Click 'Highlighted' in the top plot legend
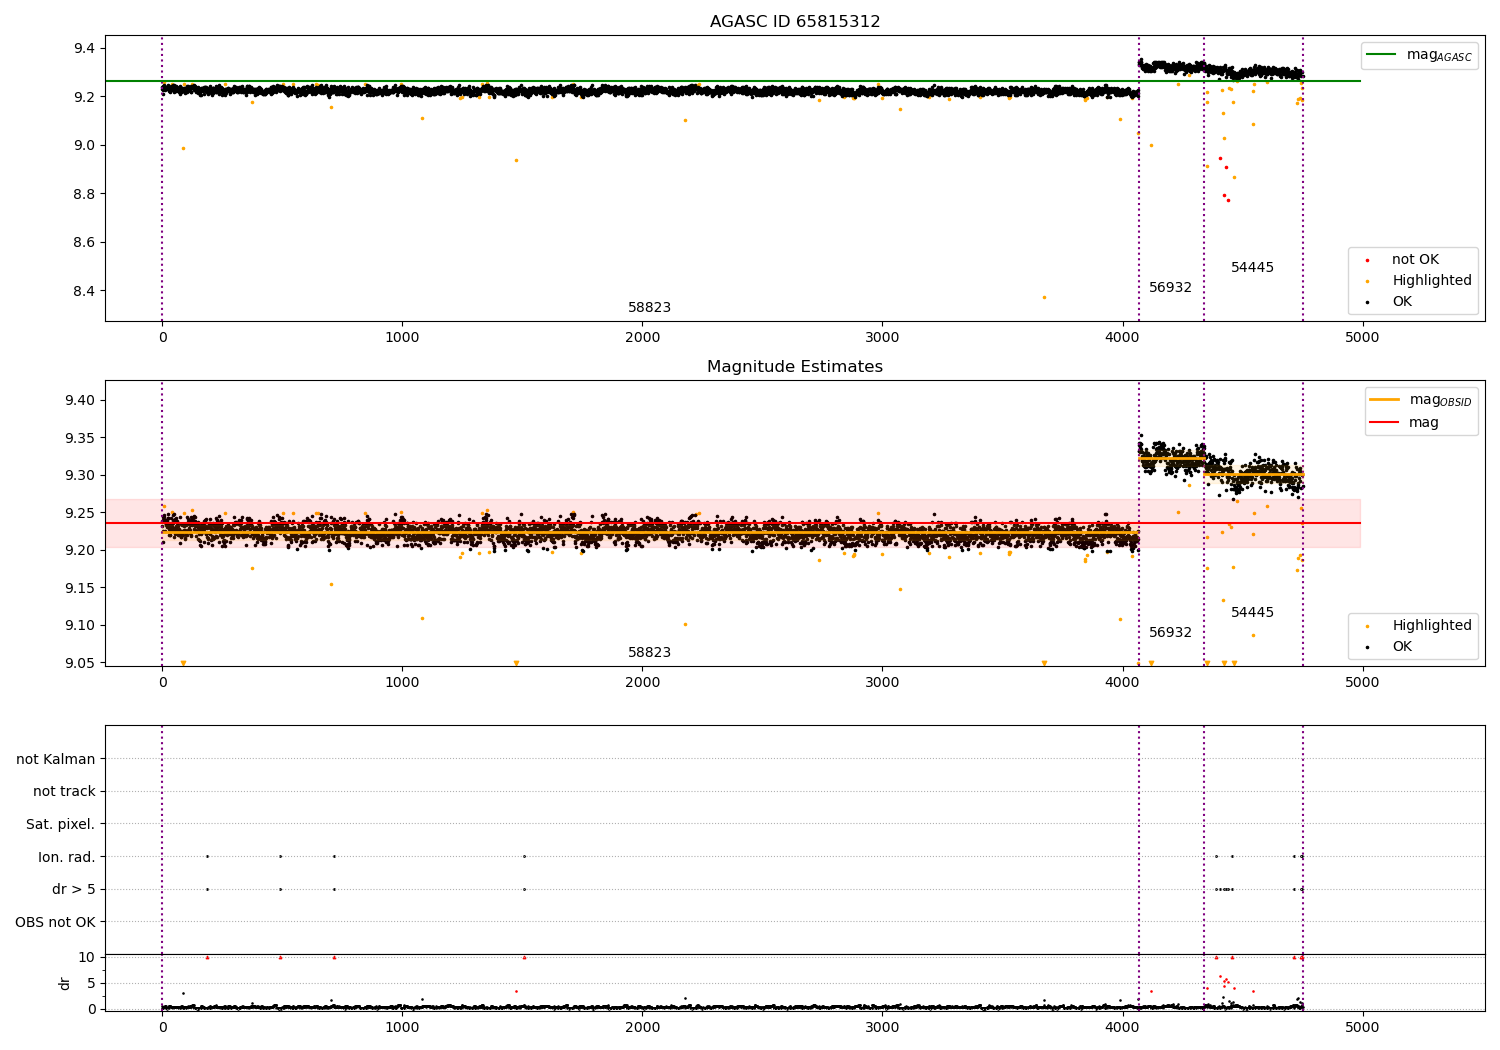The image size is (1500, 1050). tap(1432, 281)
